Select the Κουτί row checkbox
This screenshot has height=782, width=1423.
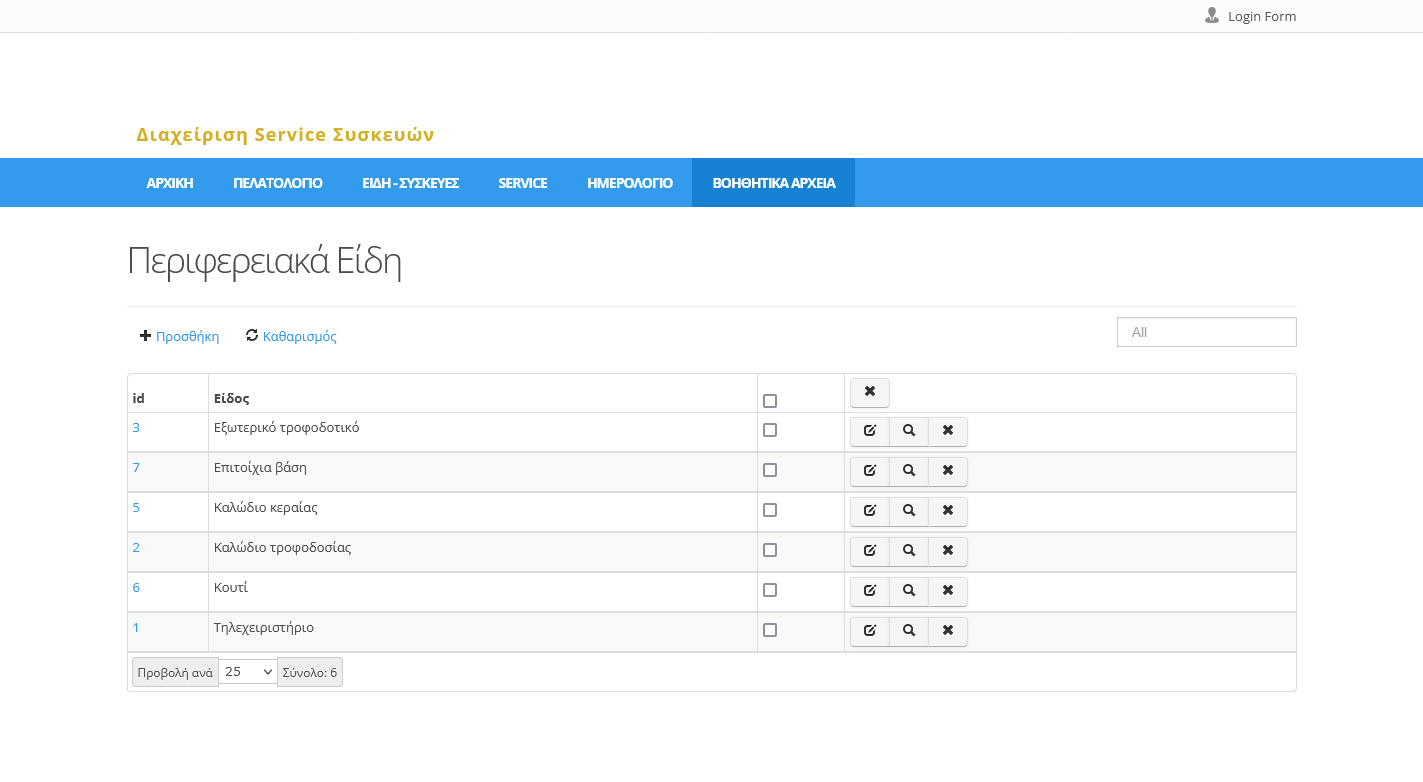(x=769, y=590)
